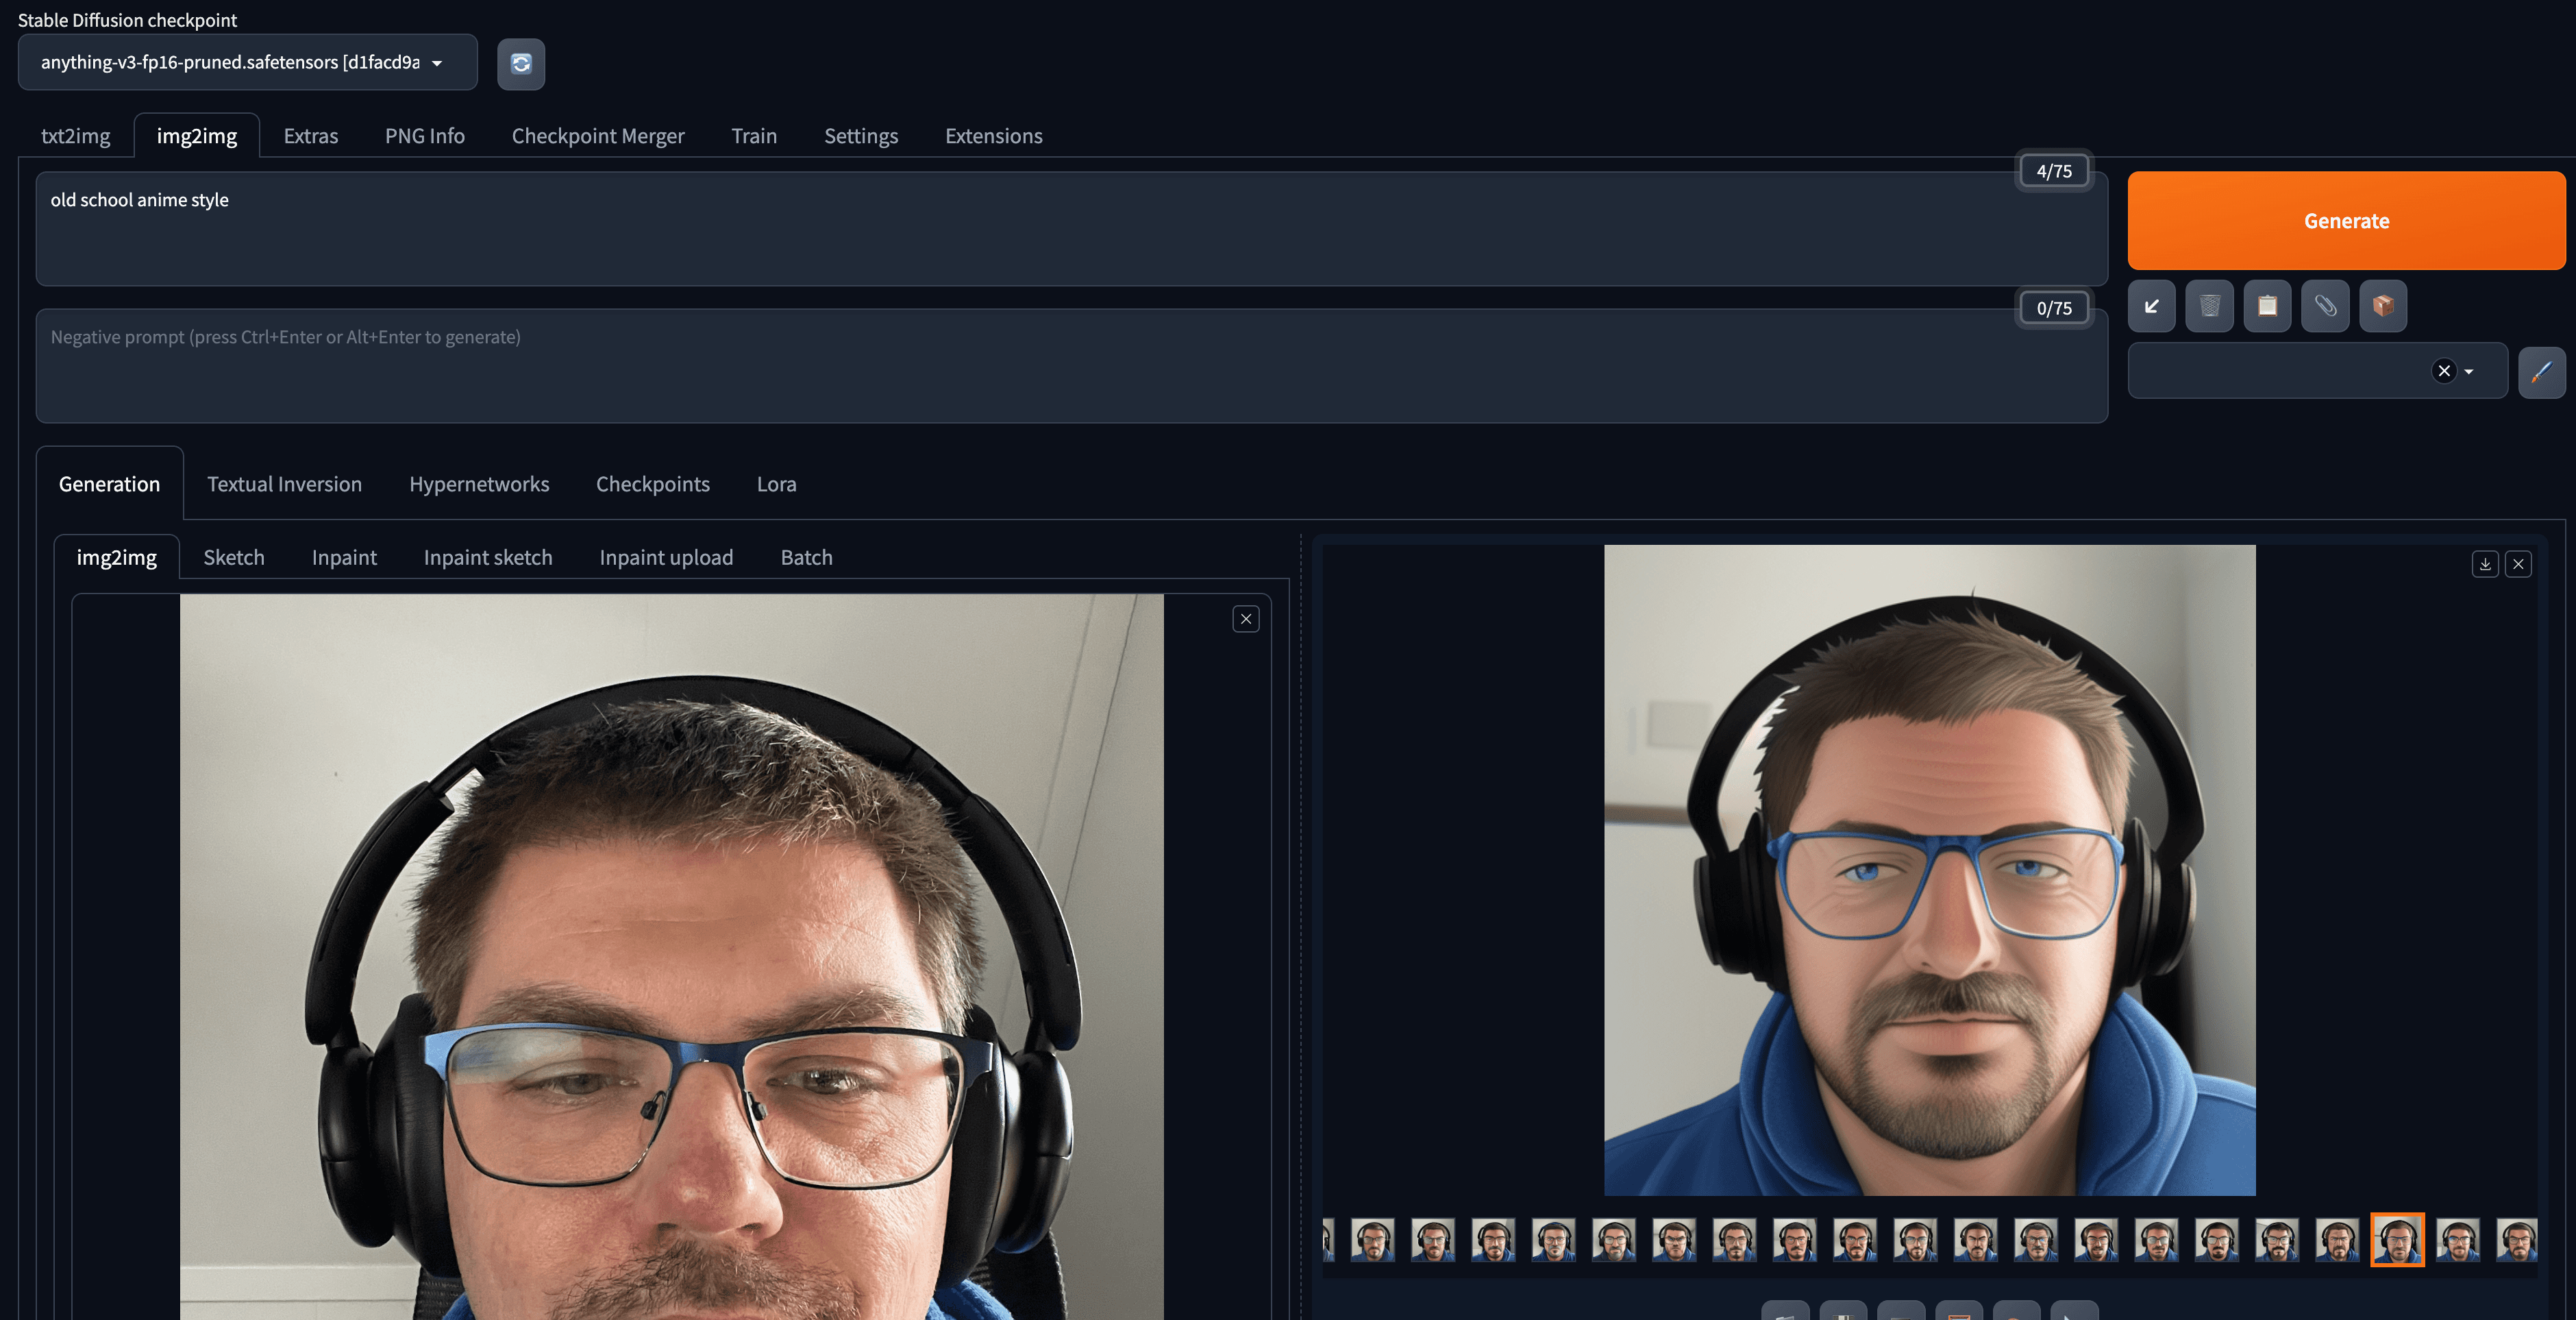Click into the Negative prompt field
2576x1320 pixels.
(x=1072, y=366)
